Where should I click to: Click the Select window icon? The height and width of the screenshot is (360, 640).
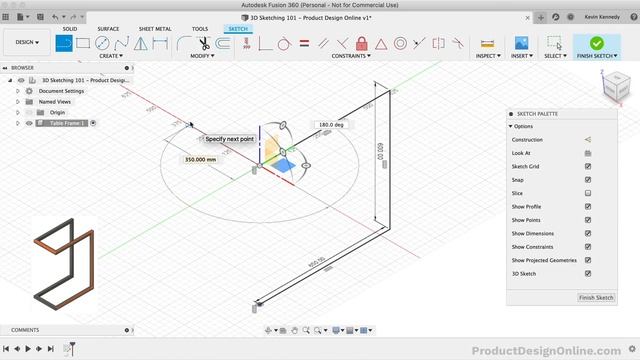coord(554,43)
